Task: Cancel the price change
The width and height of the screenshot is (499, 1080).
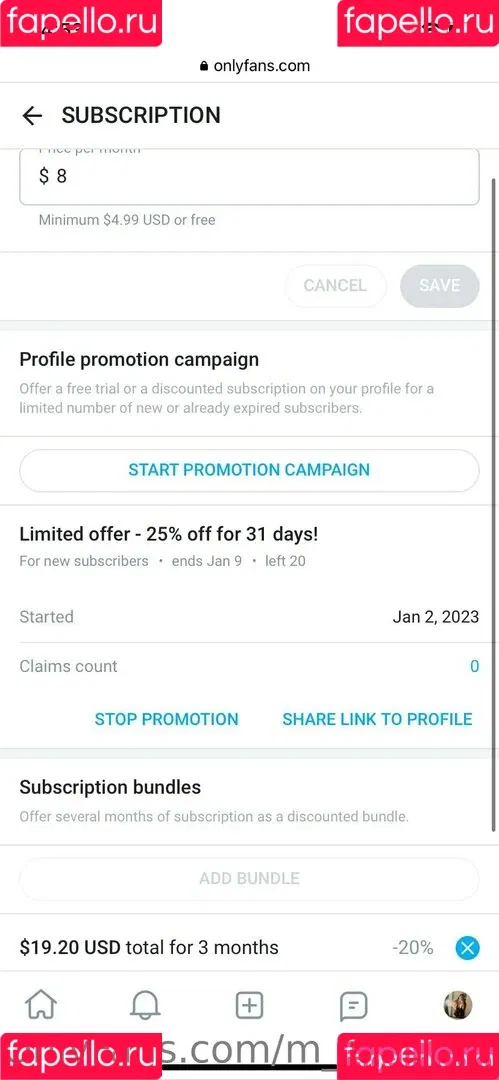Action: coord(336,286)
